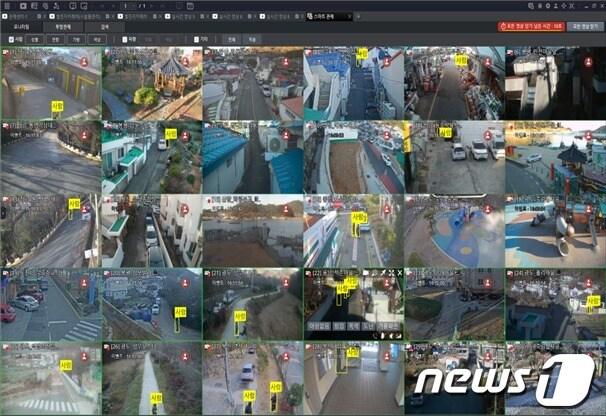This screenshot has height=420, width=606.
Task: Select camera 21 tile showing the curved walkway
Action: coord(253,304)
